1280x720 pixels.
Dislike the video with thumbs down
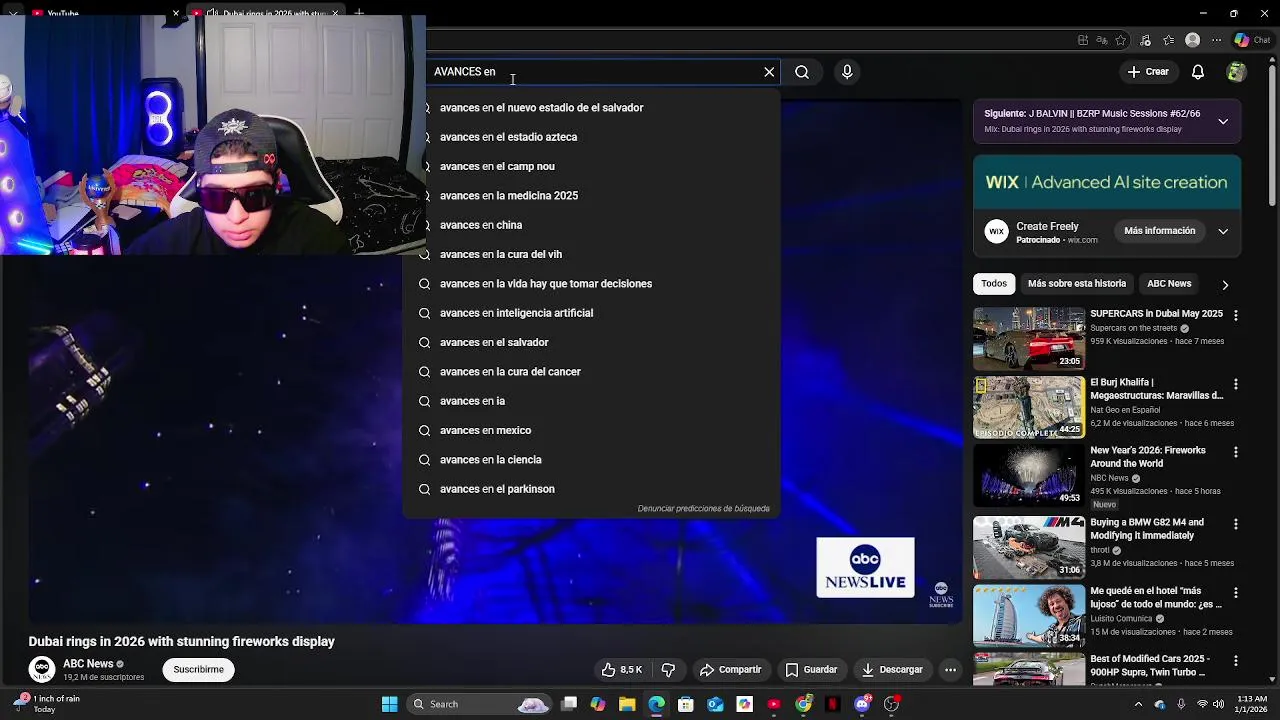(668, 670)
